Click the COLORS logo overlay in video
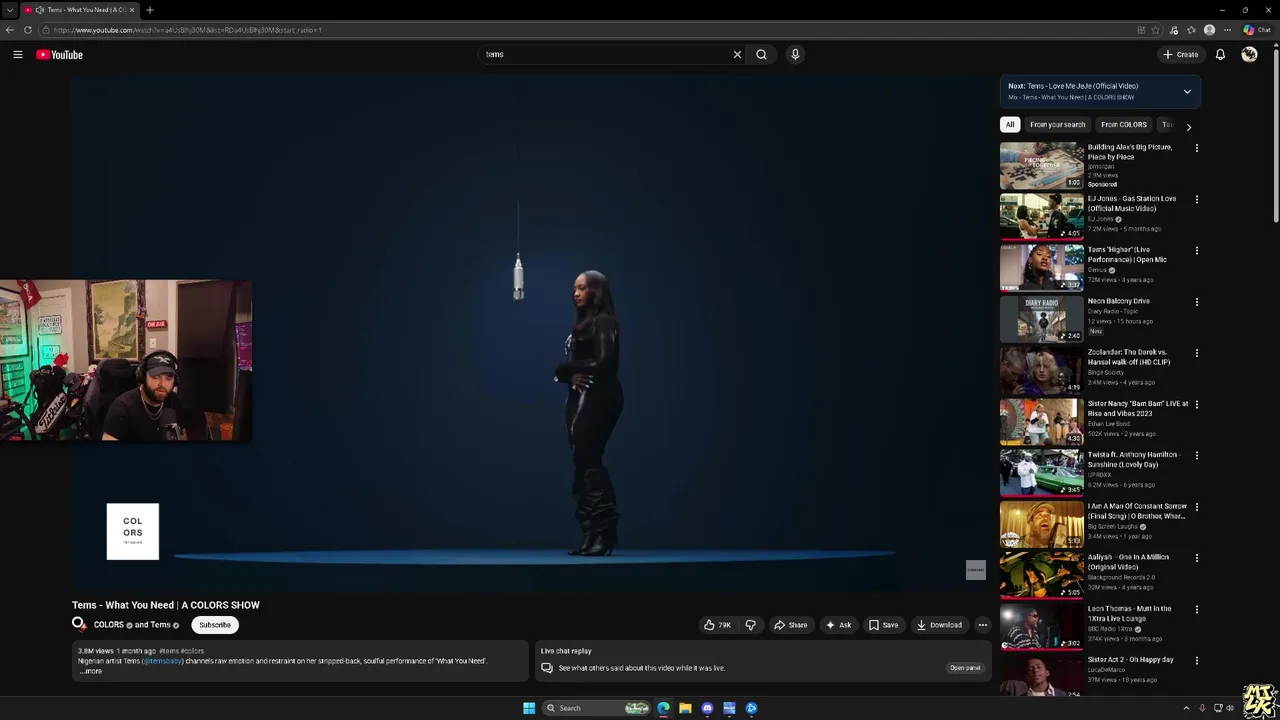1280x720 pixels. pos(133,531)
